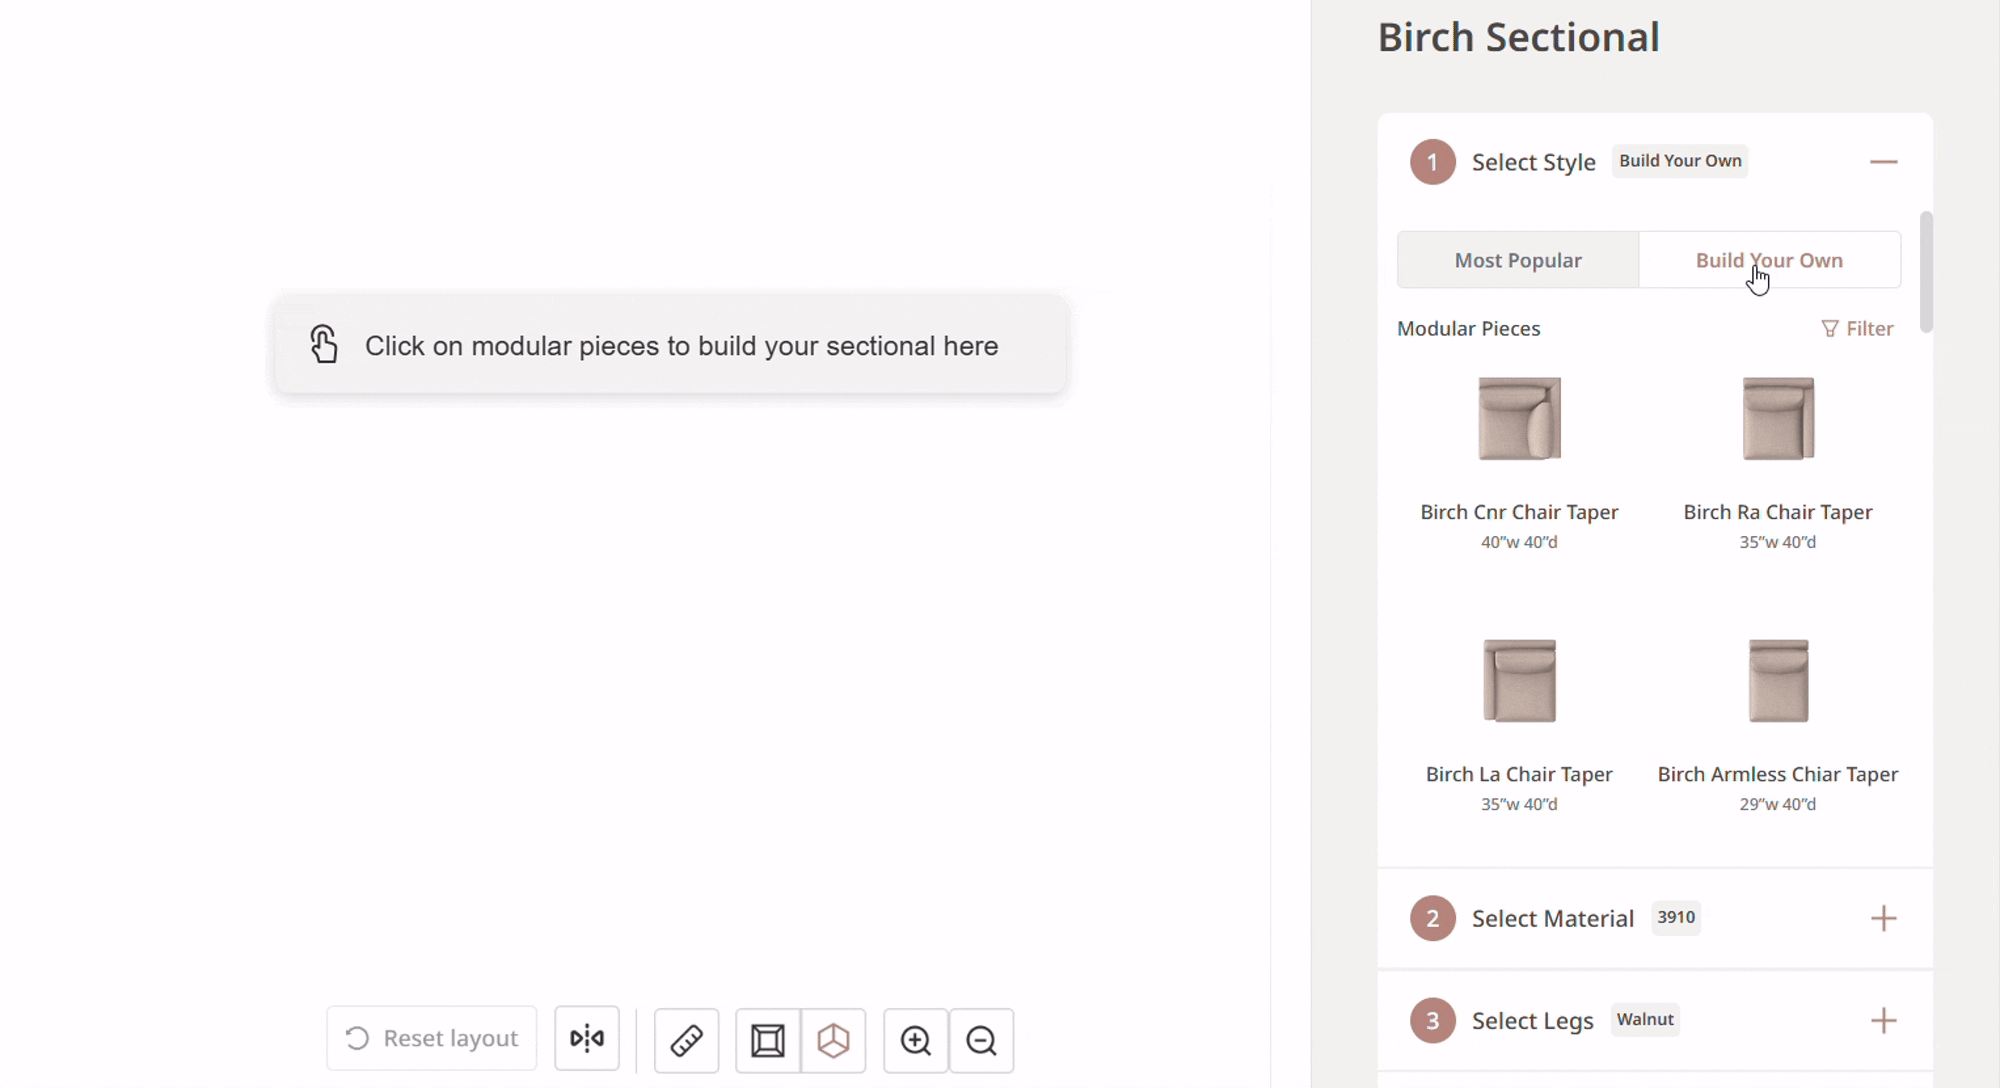The width and height of the screenshot is (2000, 1088).
Task: Switch to the Most Popular tab
Action: 1518,260
